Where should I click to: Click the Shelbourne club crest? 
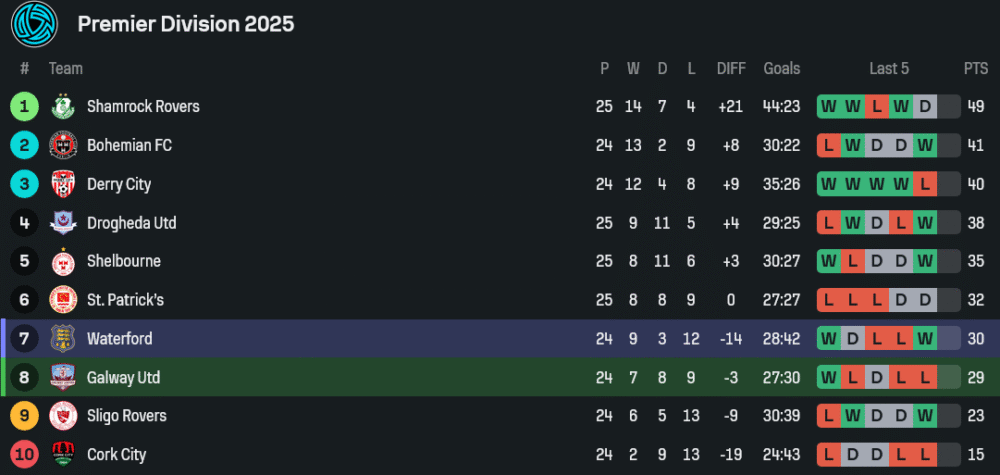pos(63,261)
